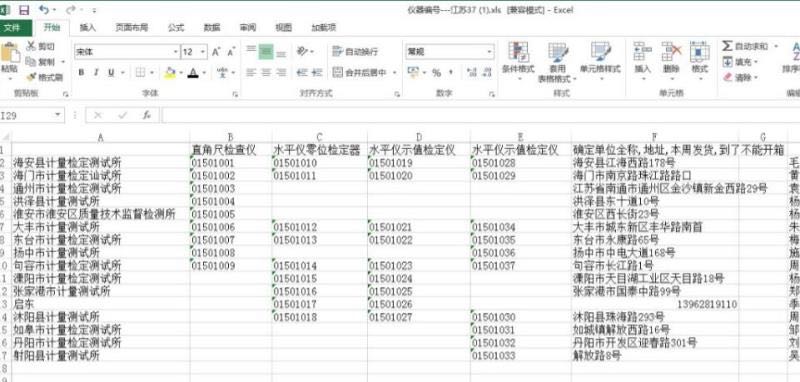Switch to 审阅 ribbon tab

[248, 28]
